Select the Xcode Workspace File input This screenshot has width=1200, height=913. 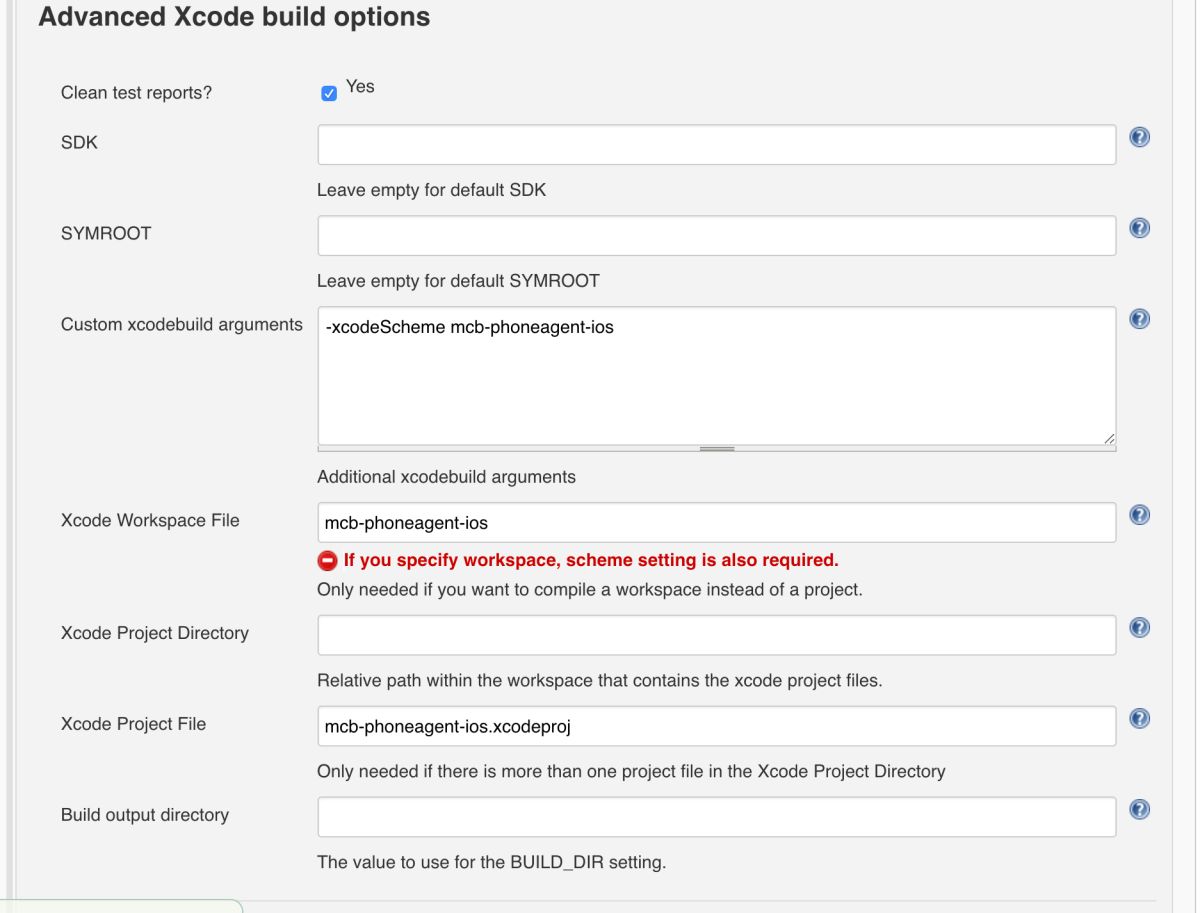[x=716, y=522]
